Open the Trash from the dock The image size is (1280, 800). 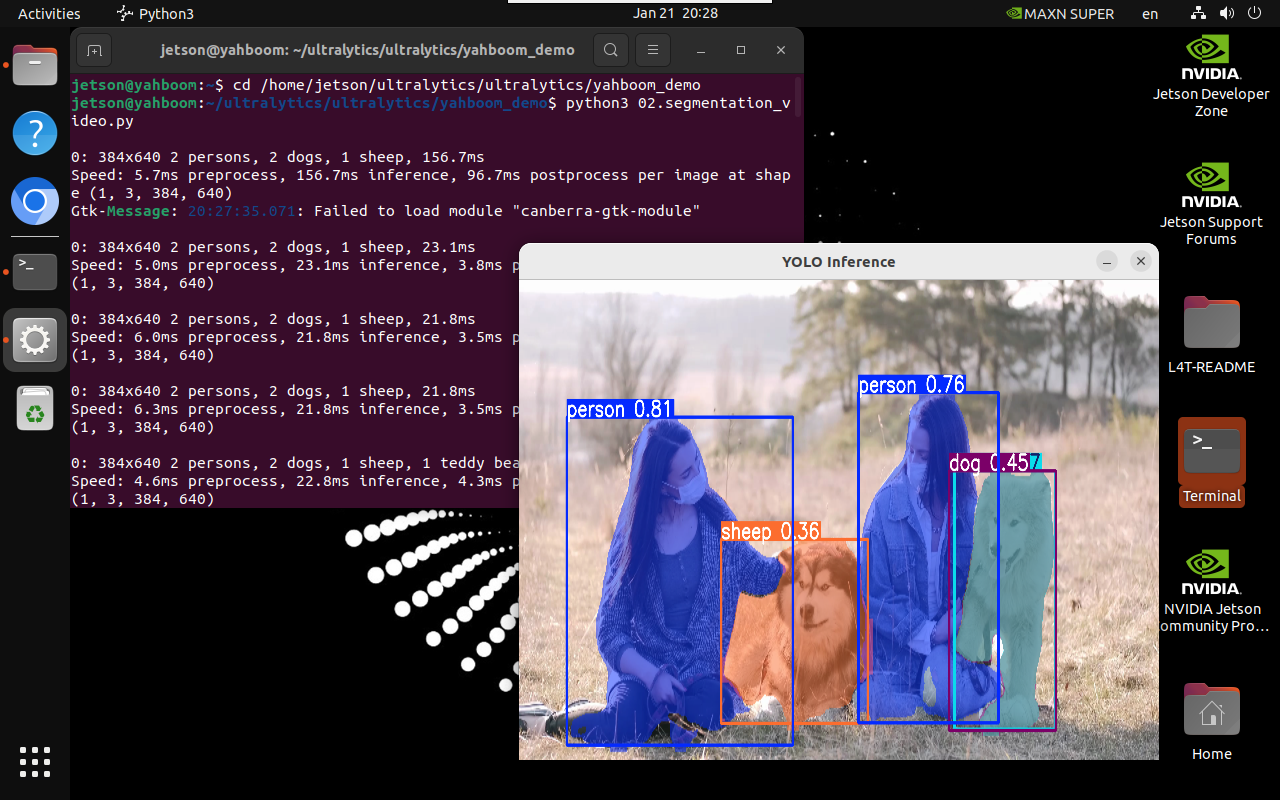35,408
